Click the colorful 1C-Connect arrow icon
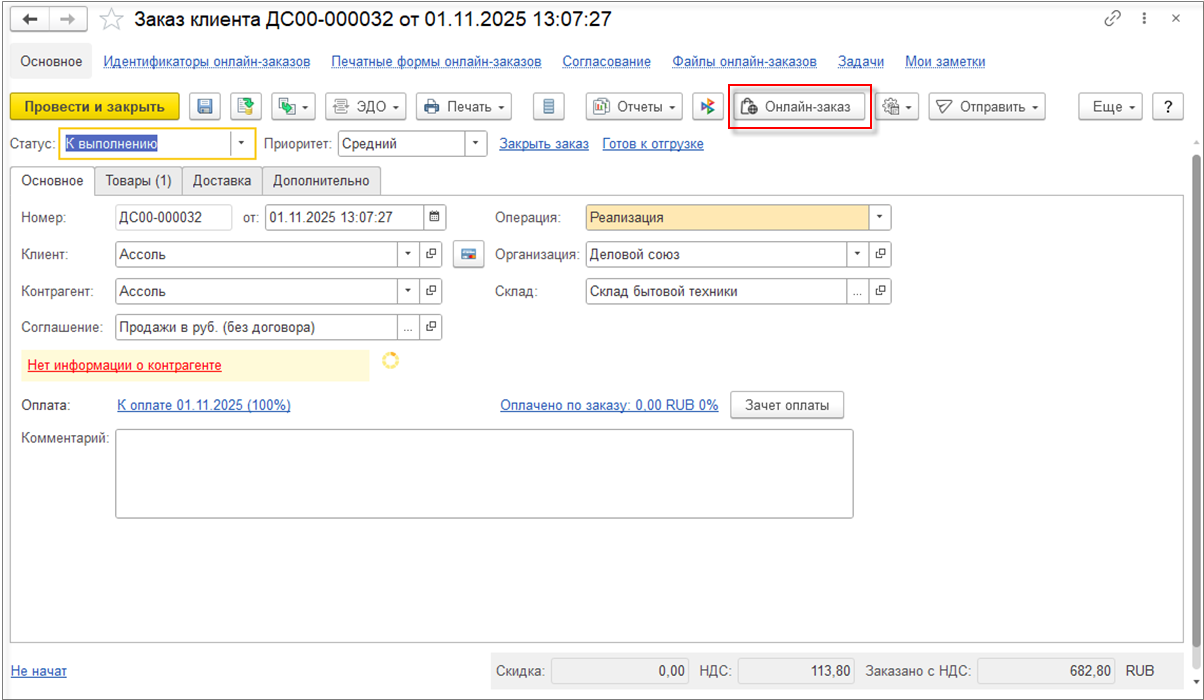 pos(708,107)
